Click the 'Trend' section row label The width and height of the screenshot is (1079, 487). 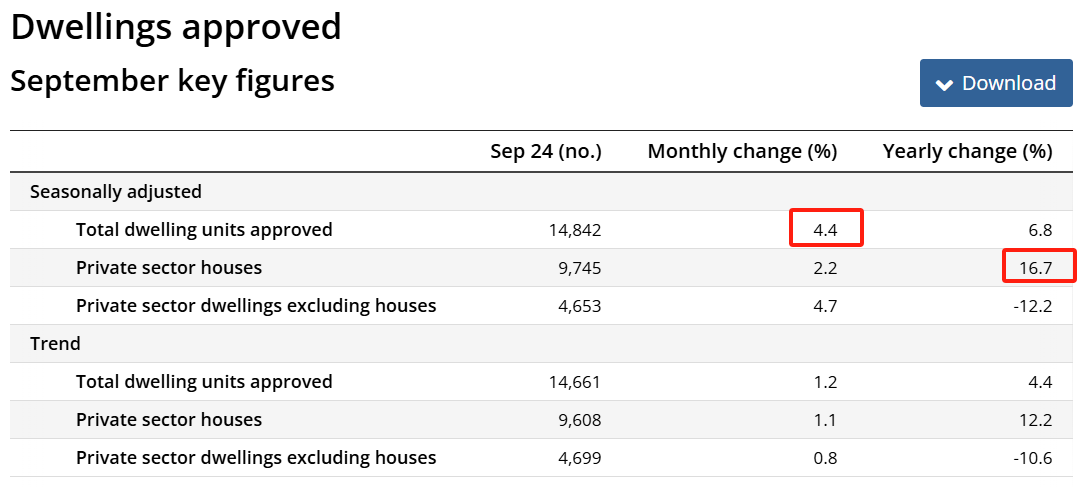pyautogui.click(x=55, y=343)
